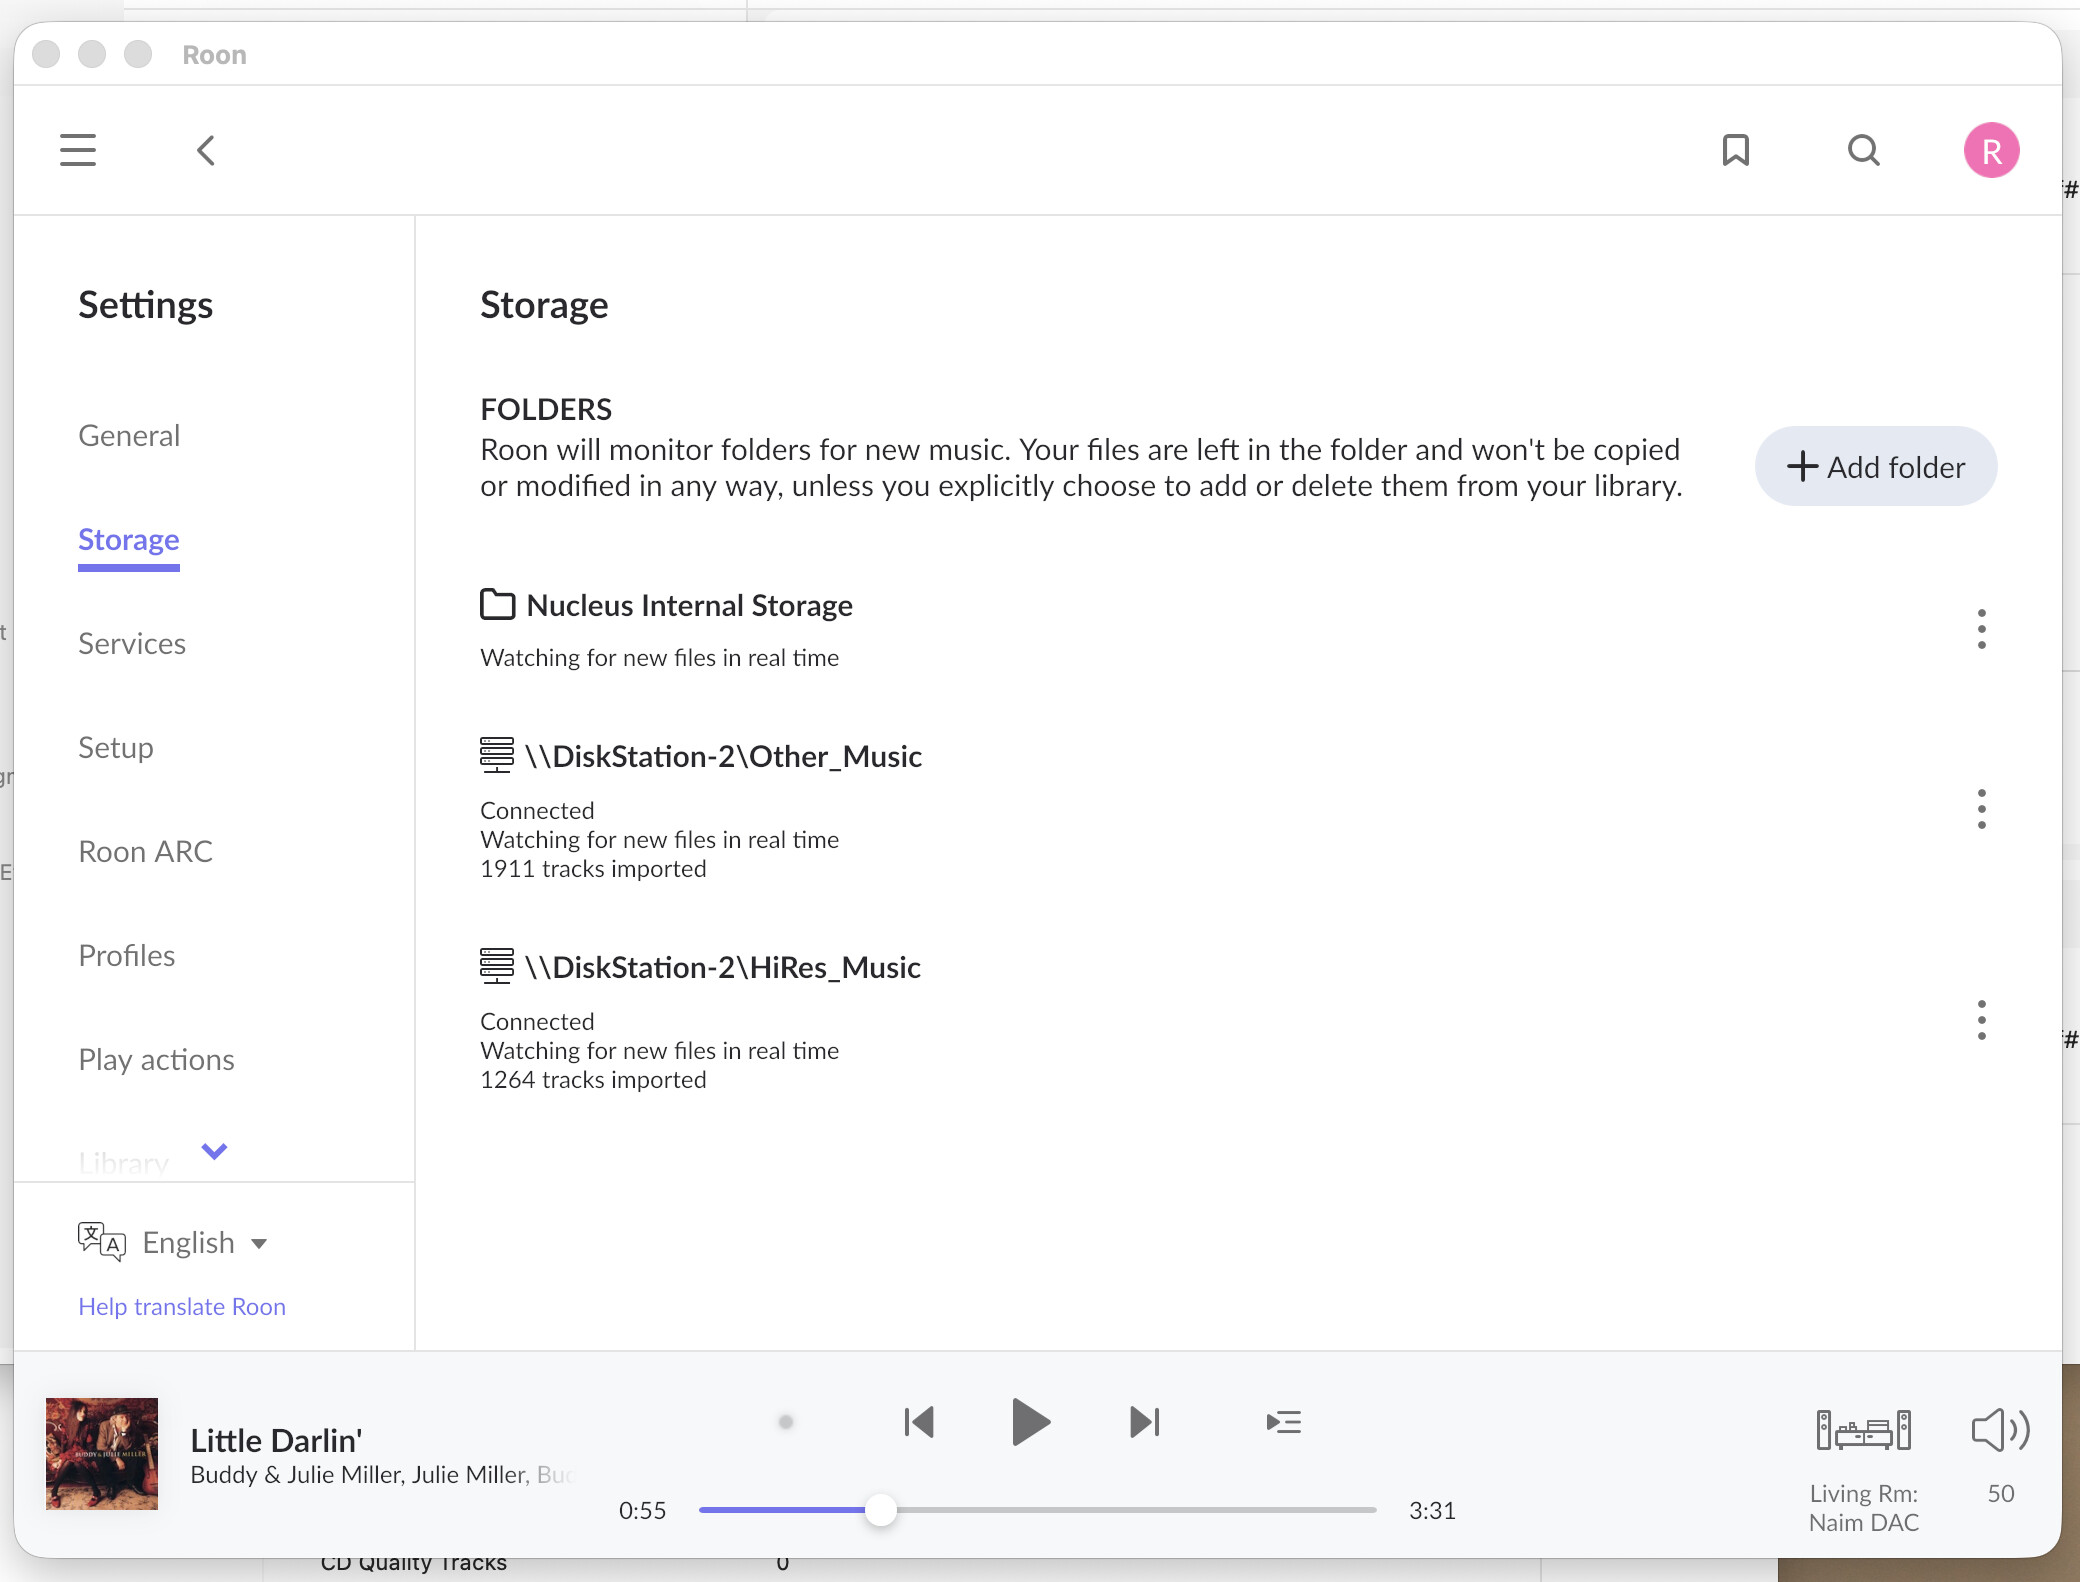This screenshot has width=2080, height=1582.
Task: Open options menu for HiRes_Music folder
Action: point(1981,1020)
